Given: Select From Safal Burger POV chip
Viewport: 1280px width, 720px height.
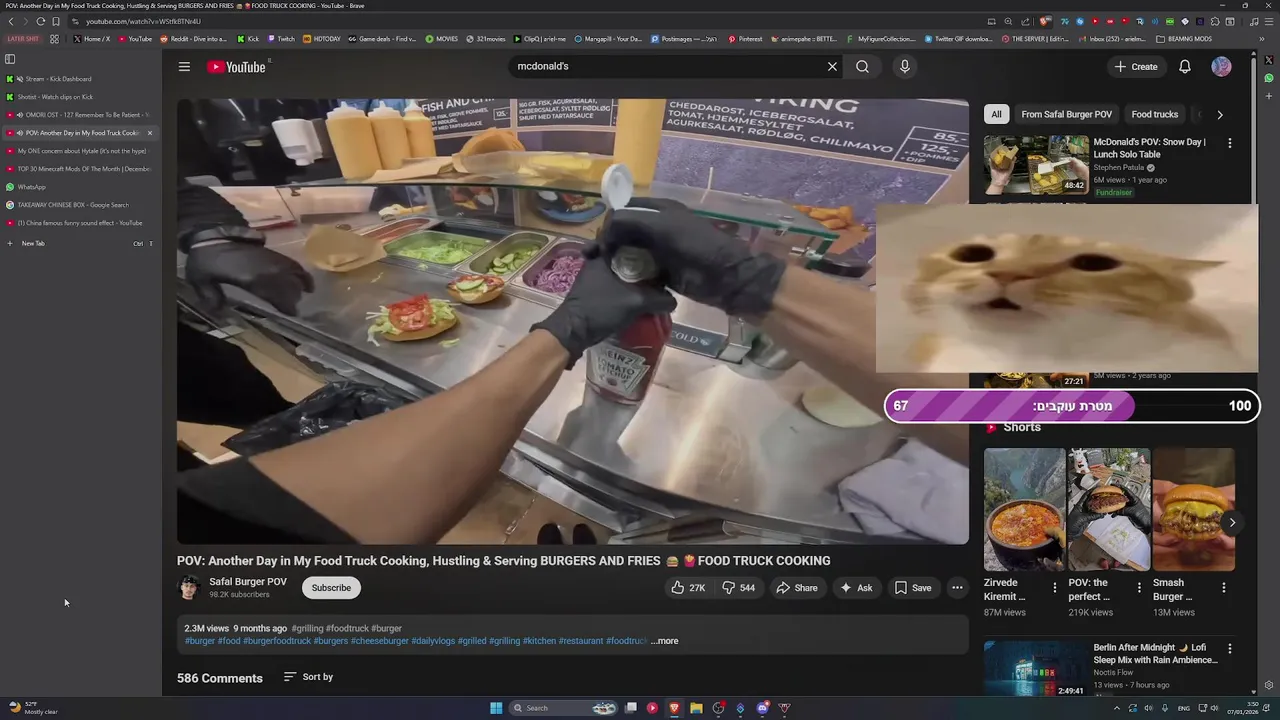Looking at the screenshot, I should click(1066, 114).
